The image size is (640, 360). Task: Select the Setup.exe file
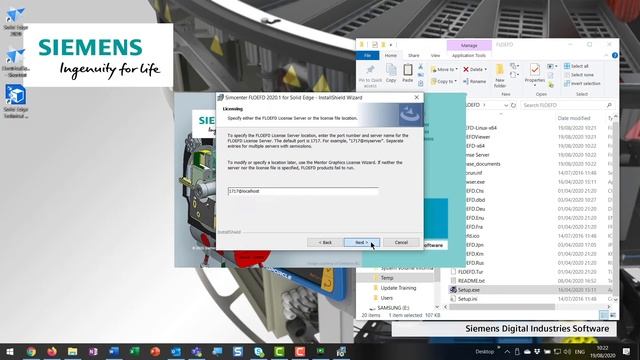point(468,290)
